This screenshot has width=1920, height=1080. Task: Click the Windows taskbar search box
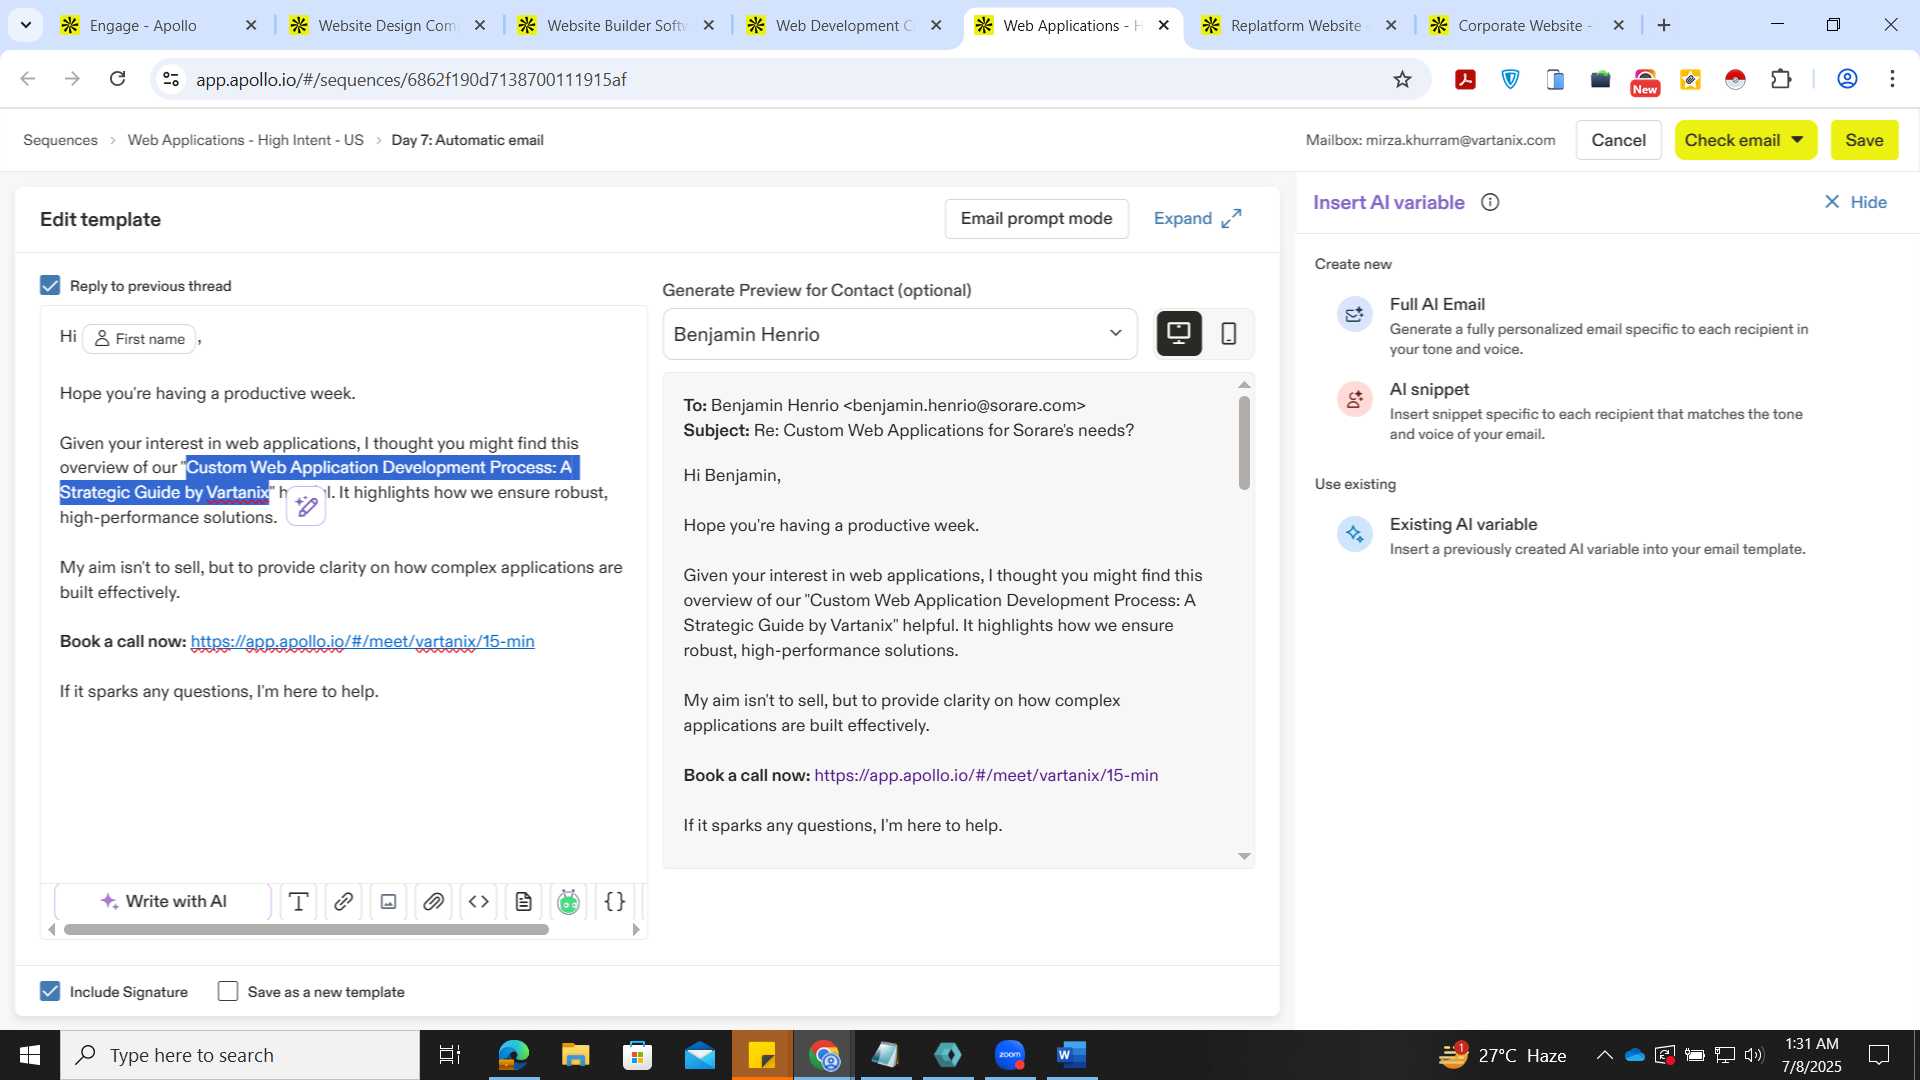(240, 1055)
